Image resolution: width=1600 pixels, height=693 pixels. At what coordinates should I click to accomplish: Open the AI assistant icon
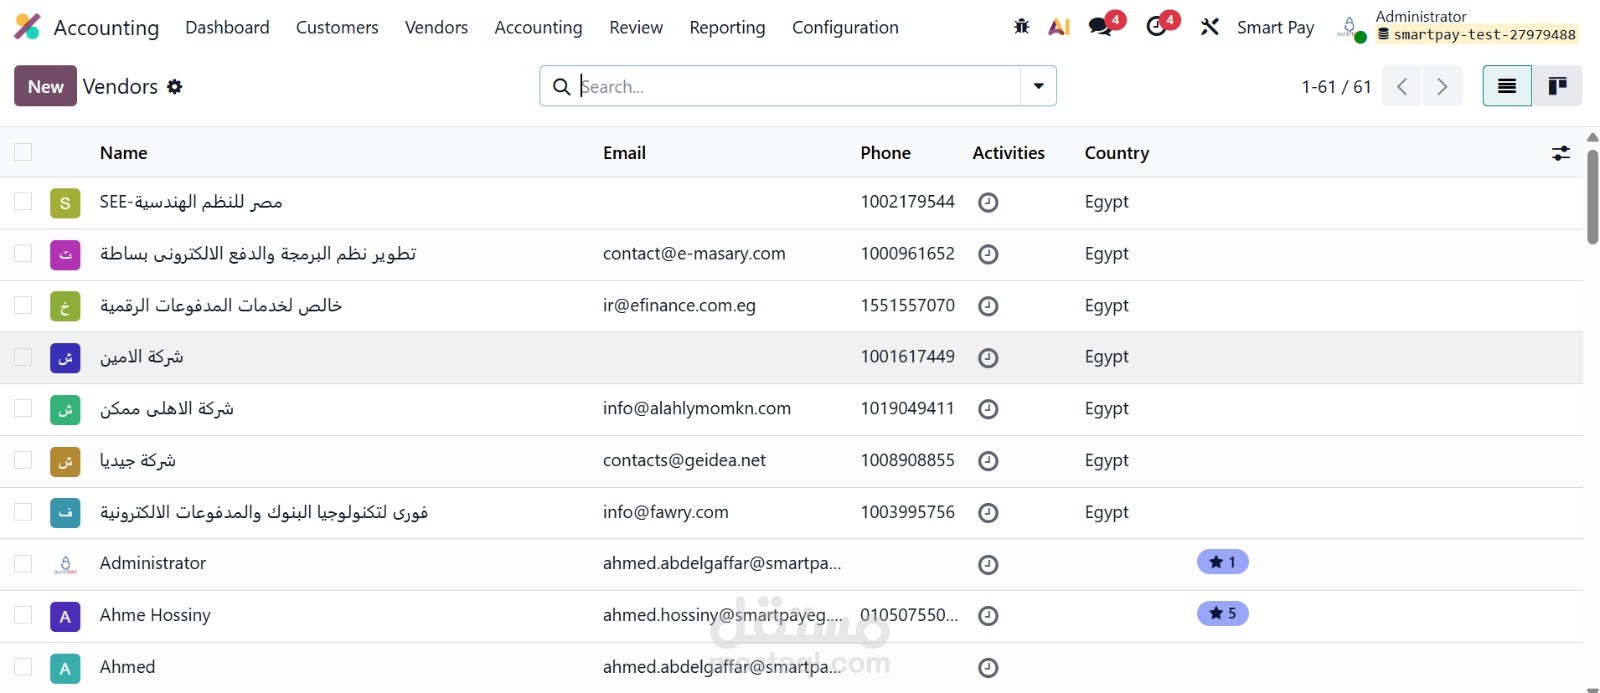pos(1059,27)
